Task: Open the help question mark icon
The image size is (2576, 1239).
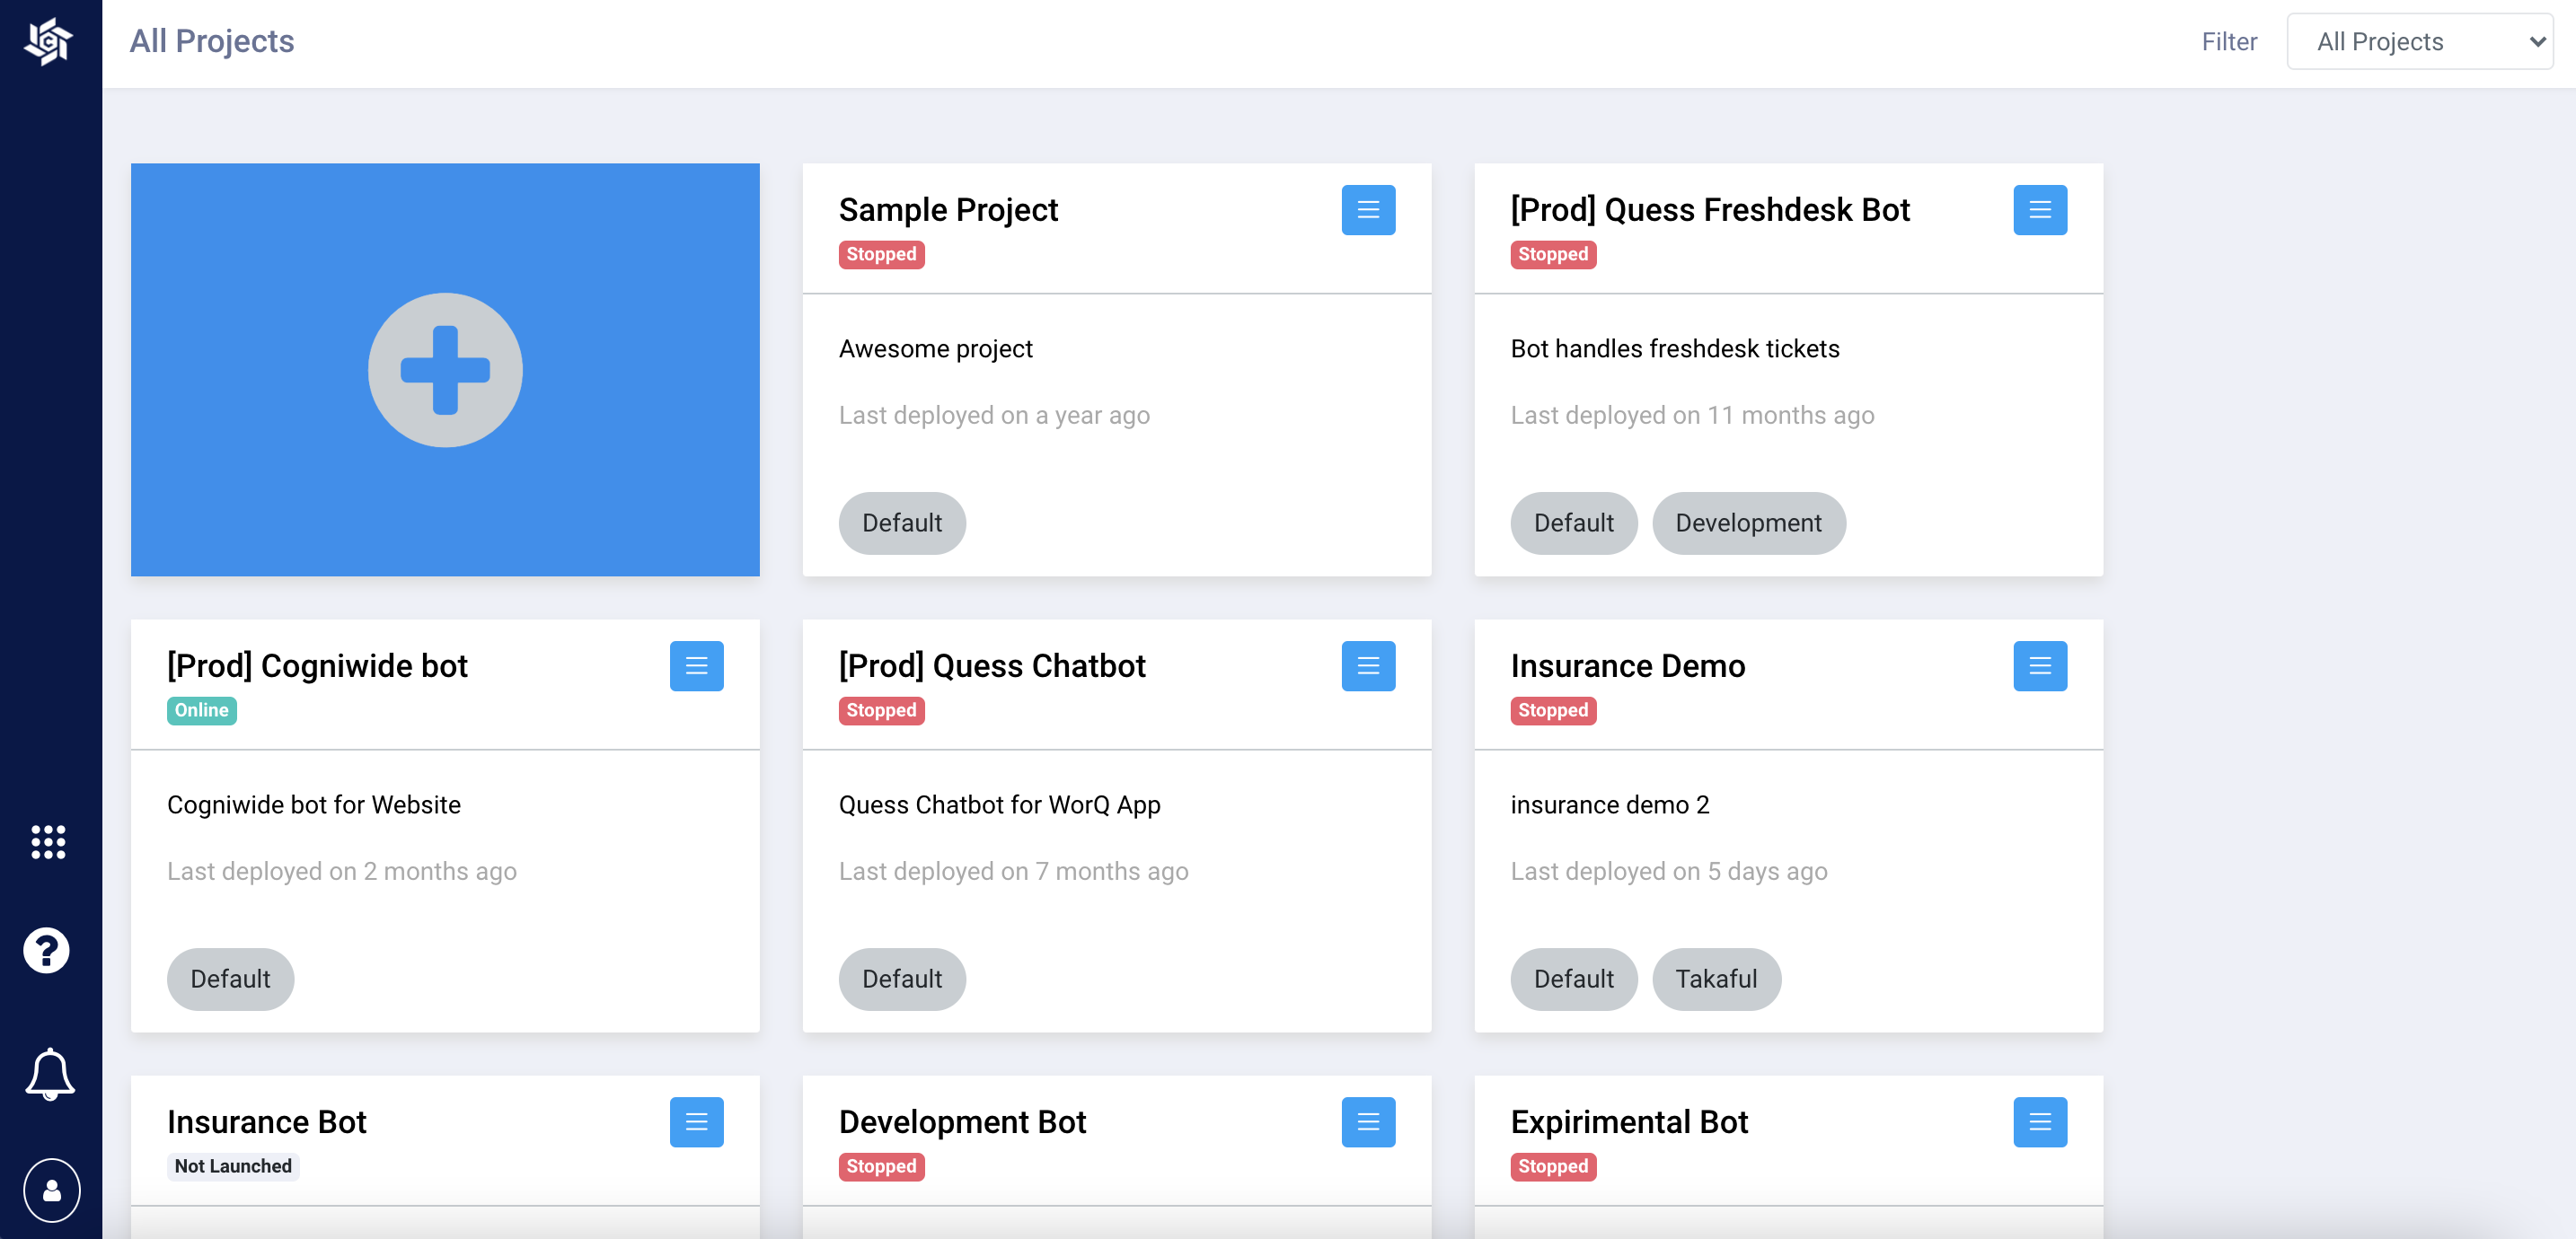Action: (x=47, y=949)
